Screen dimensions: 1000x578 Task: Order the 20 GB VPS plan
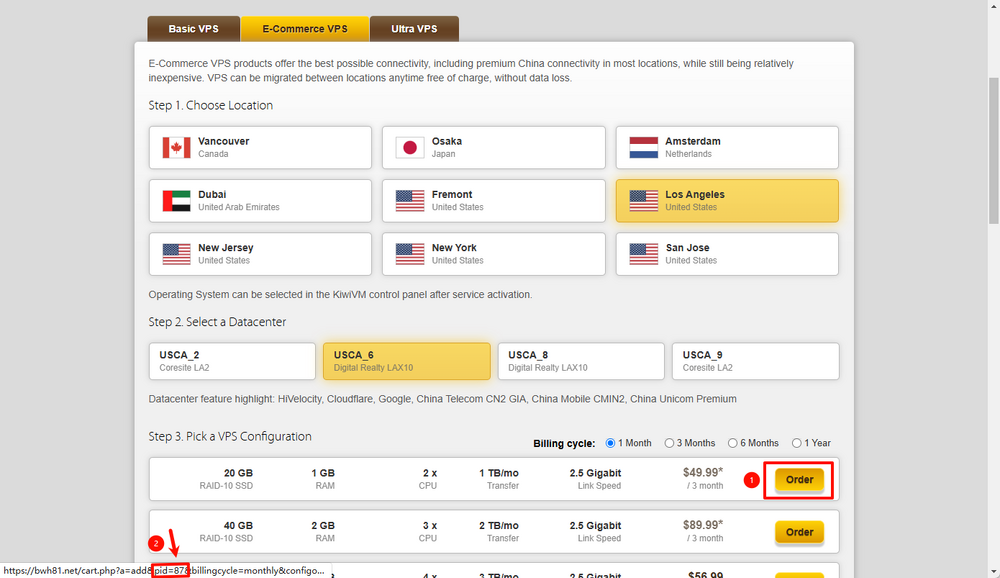799,480
